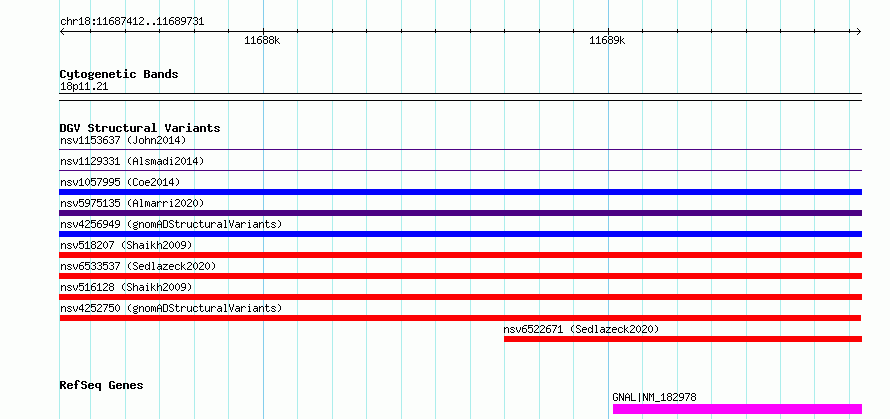Open variant nsv5975135 (Almarri2020) label
This screenshot has width=890, height=419.
coord(132,203)
